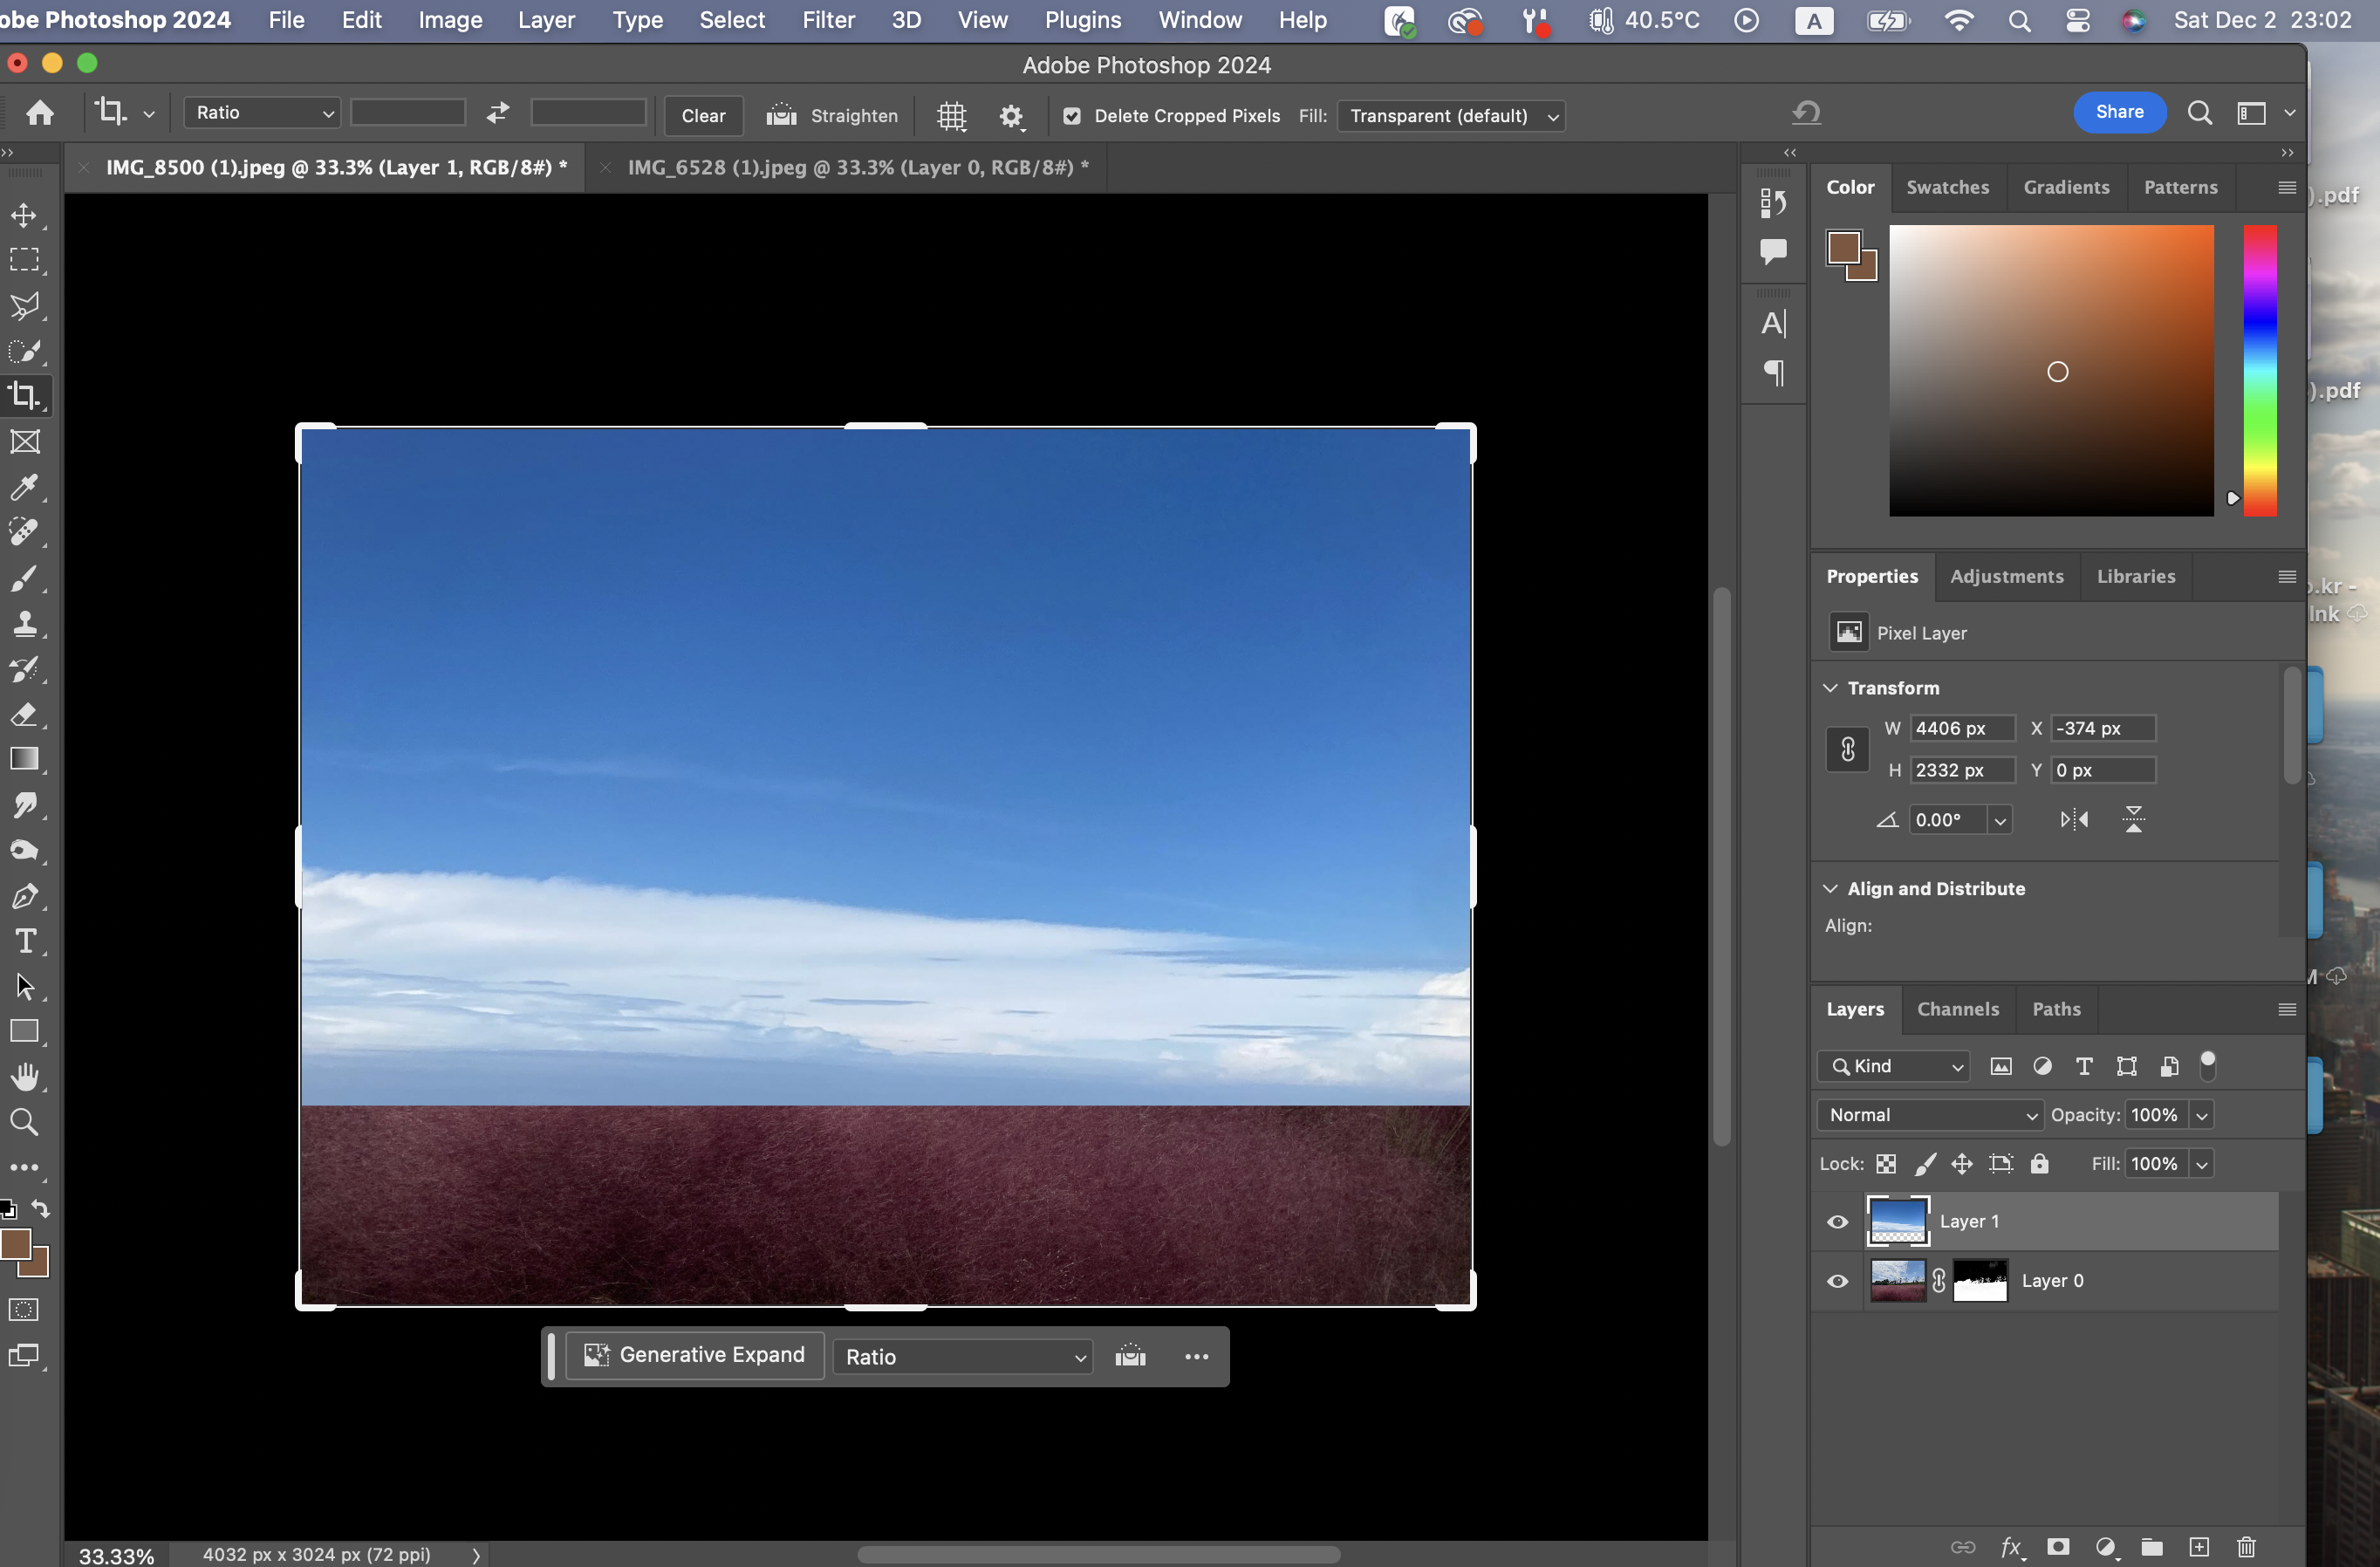The image size is (2380, 1567).
Task: Switch to the Channels tab
Action: [1957, 1009]
